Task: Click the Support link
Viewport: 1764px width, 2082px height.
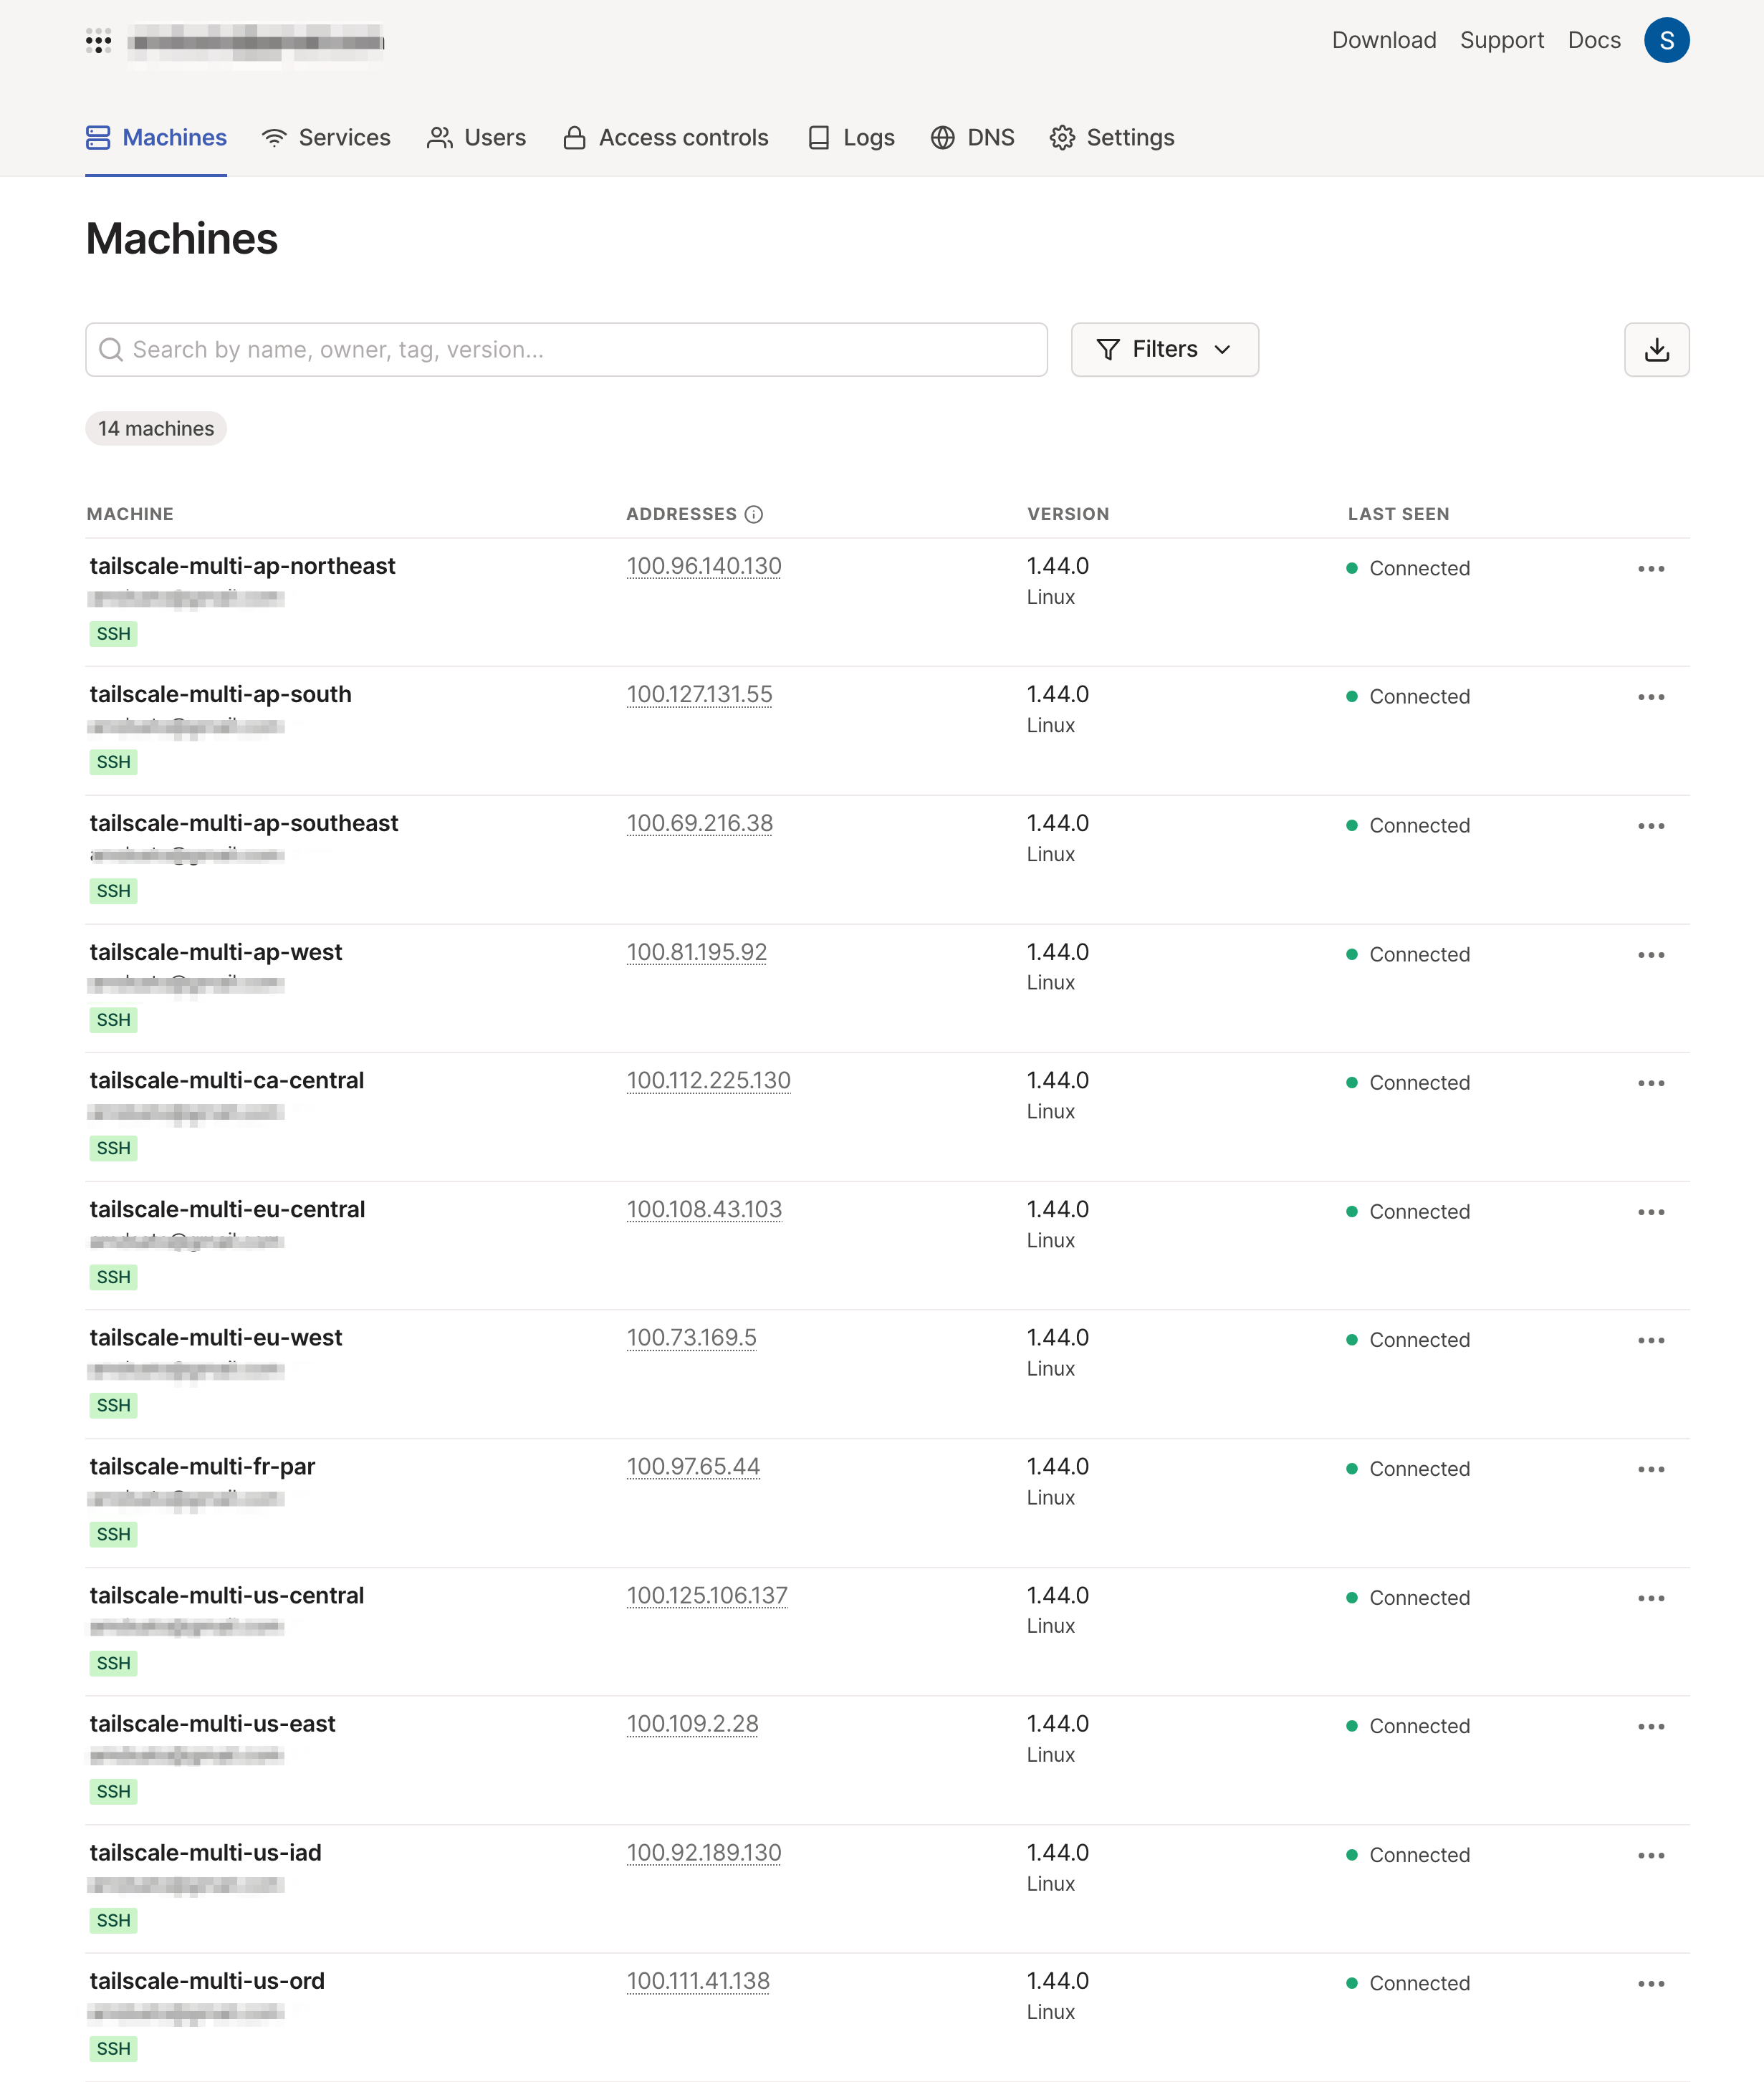Action: coord(1501,41)
